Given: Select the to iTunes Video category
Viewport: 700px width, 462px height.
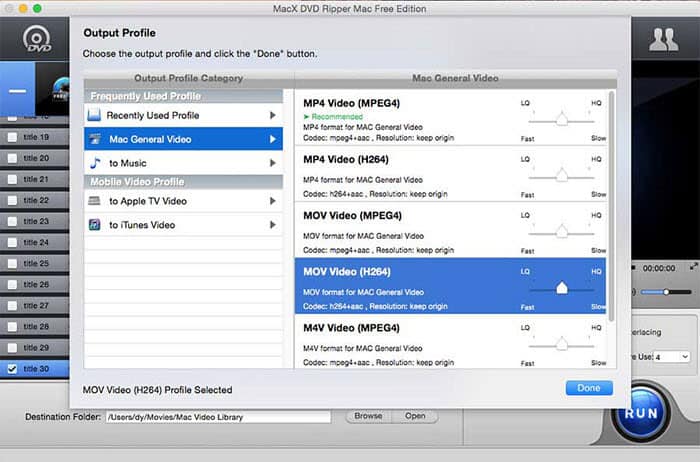Looking at the screenshot, I should pyautogui.click(x=183, y=225).
